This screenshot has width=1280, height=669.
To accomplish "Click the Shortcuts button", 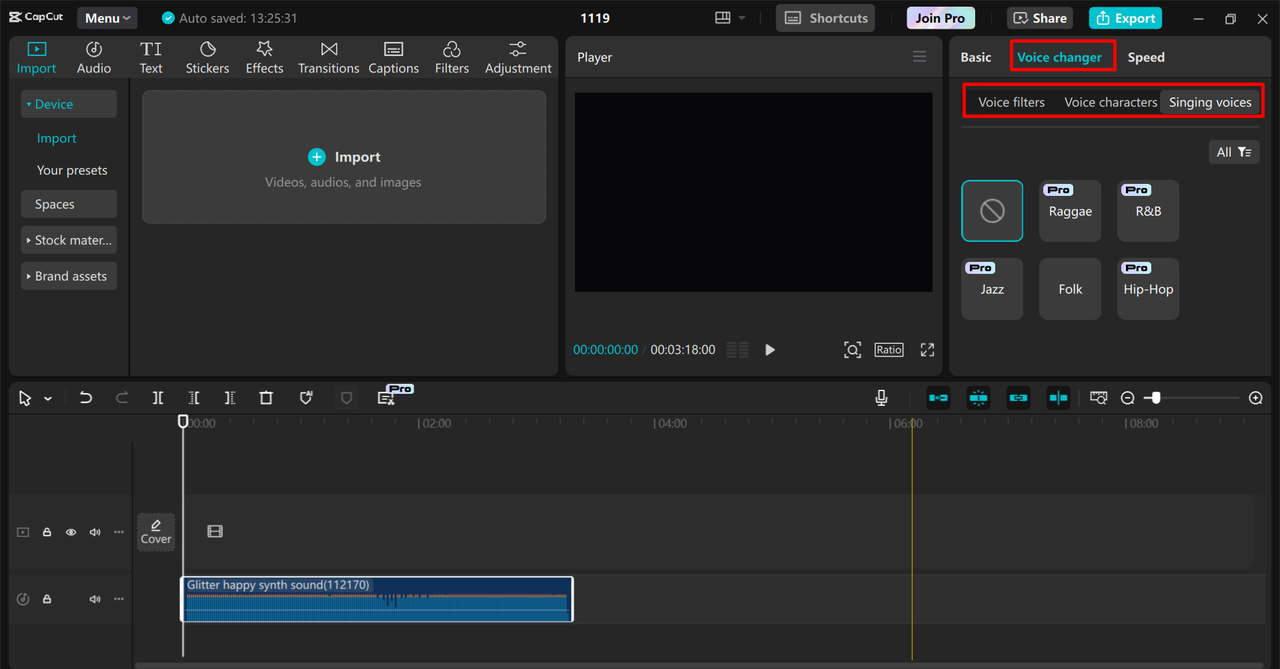I will (x=825, y=18).
